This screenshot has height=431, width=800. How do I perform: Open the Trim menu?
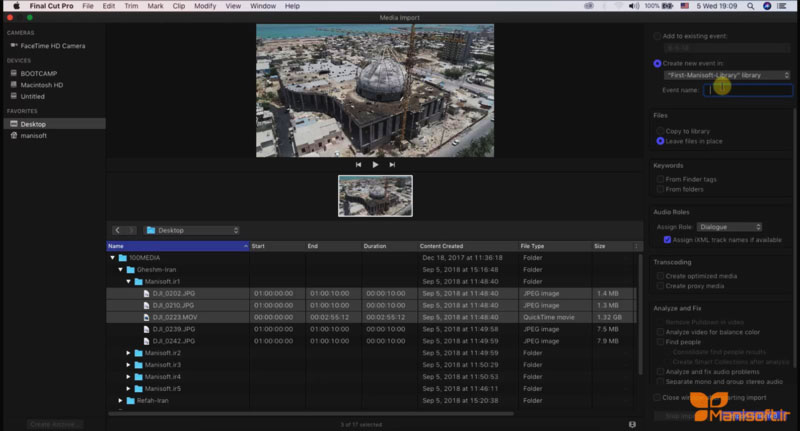[x=131, y=6]
